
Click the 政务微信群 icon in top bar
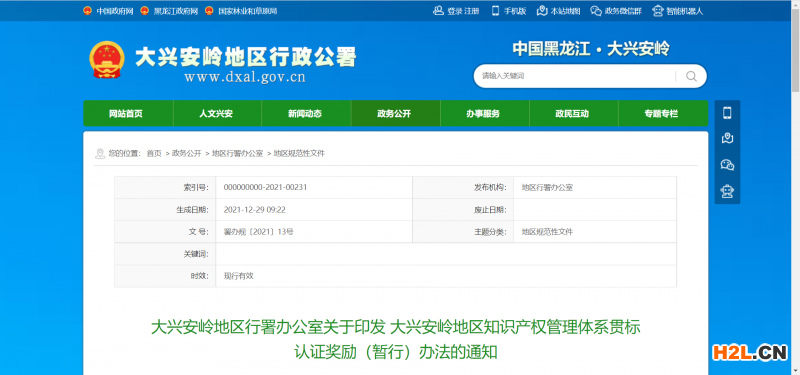click(596, 11)
